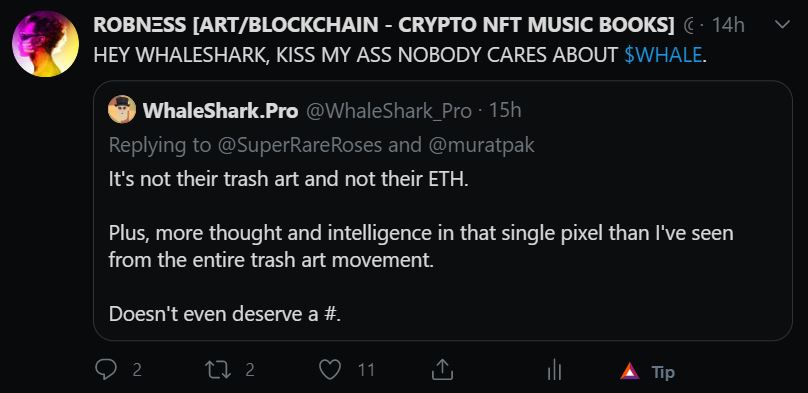Click the Brave triangle tip icon
Screen dimensions: 808x393
[630, 371]
